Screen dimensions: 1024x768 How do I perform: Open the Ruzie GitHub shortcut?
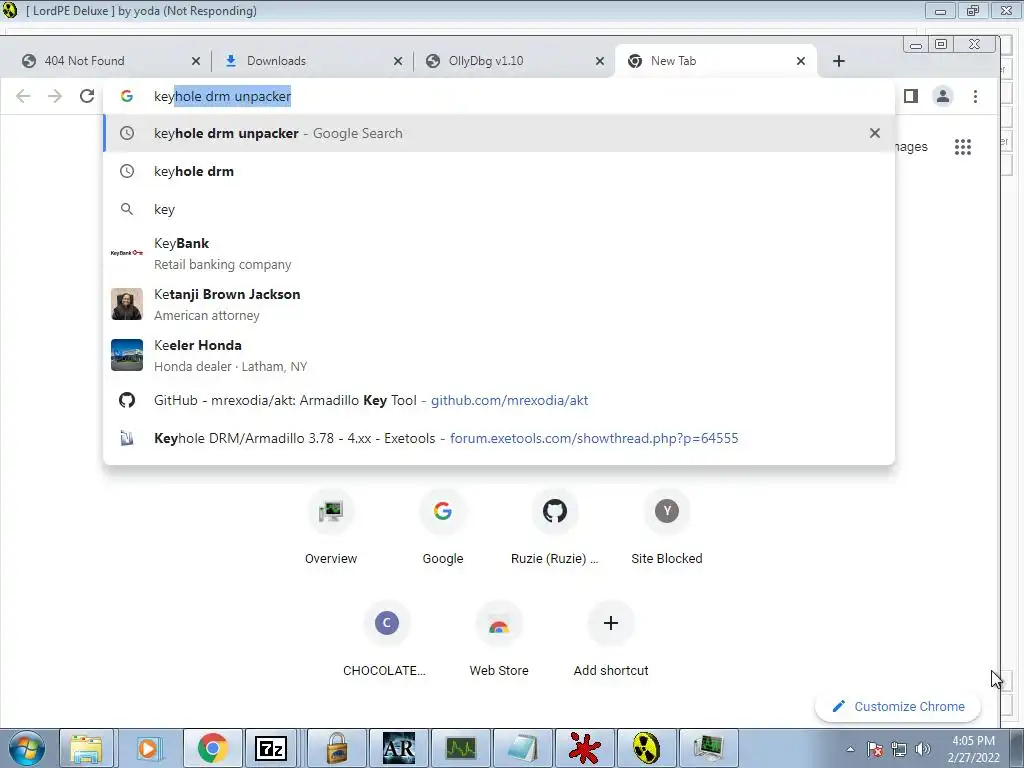(554, 528)
